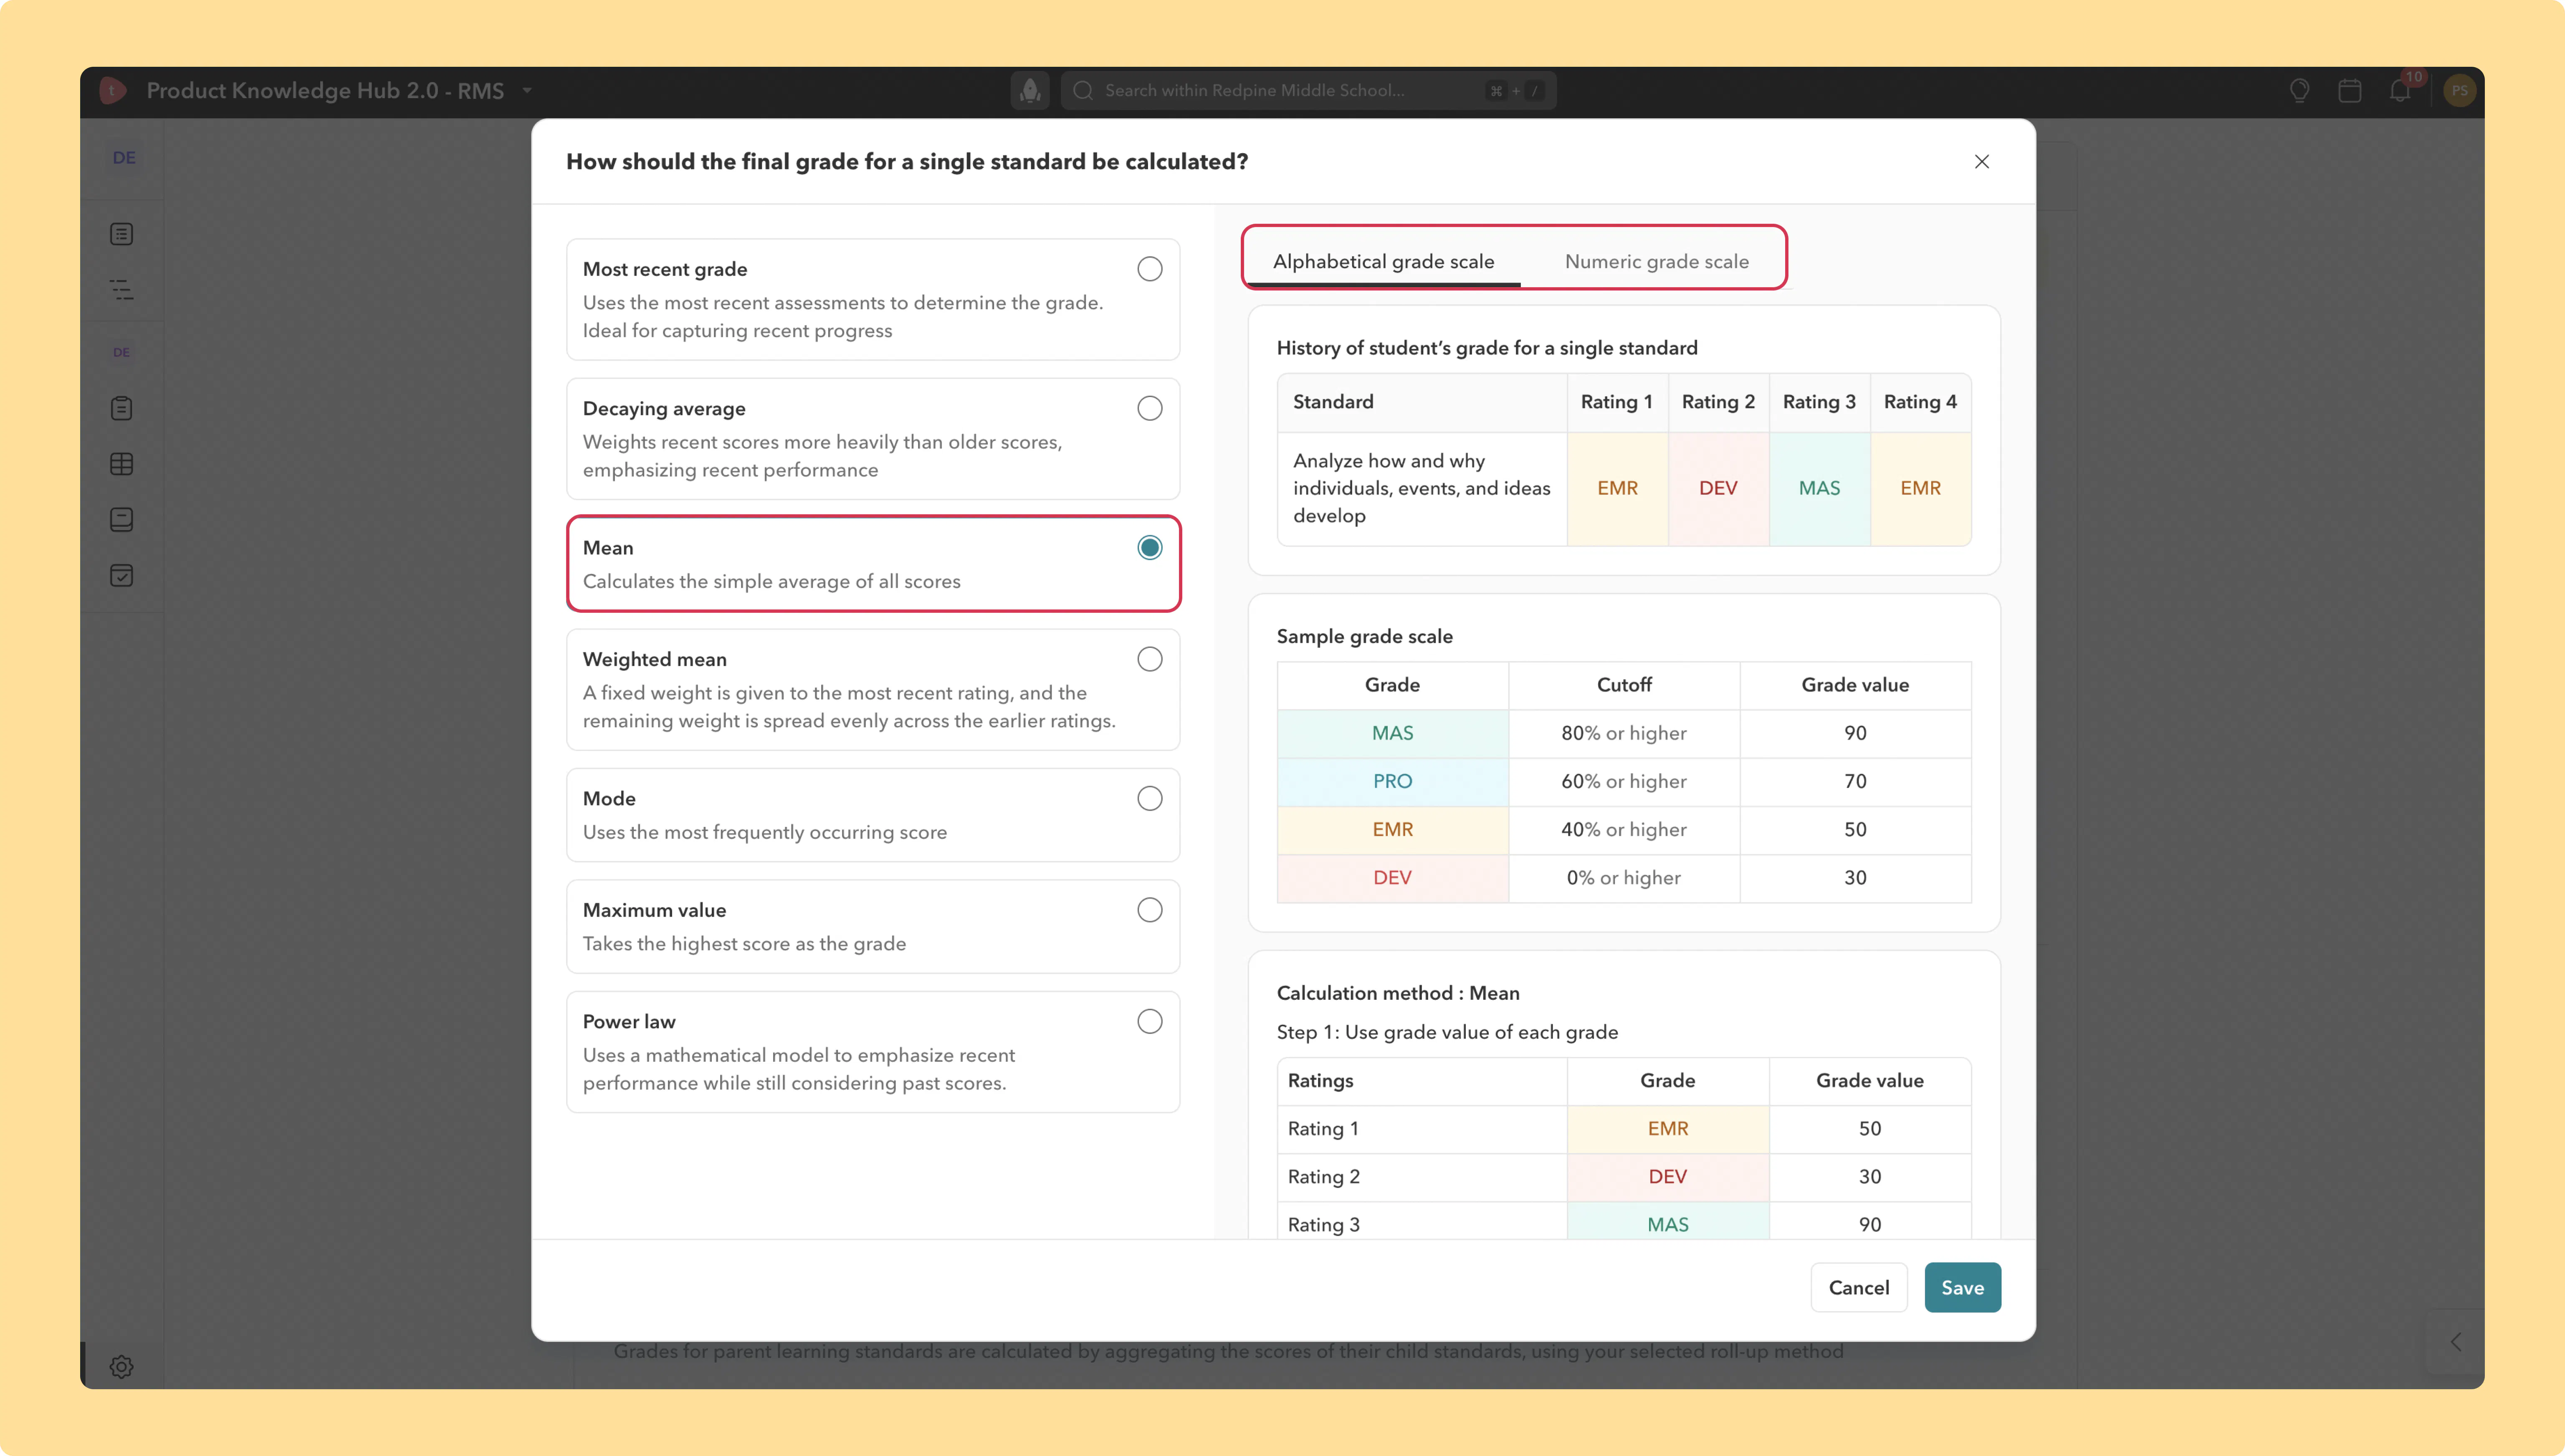Click the '60% or higher' cutoff cell
The height and width of the screenshot is (1456, 2565).
[1624, 781]
